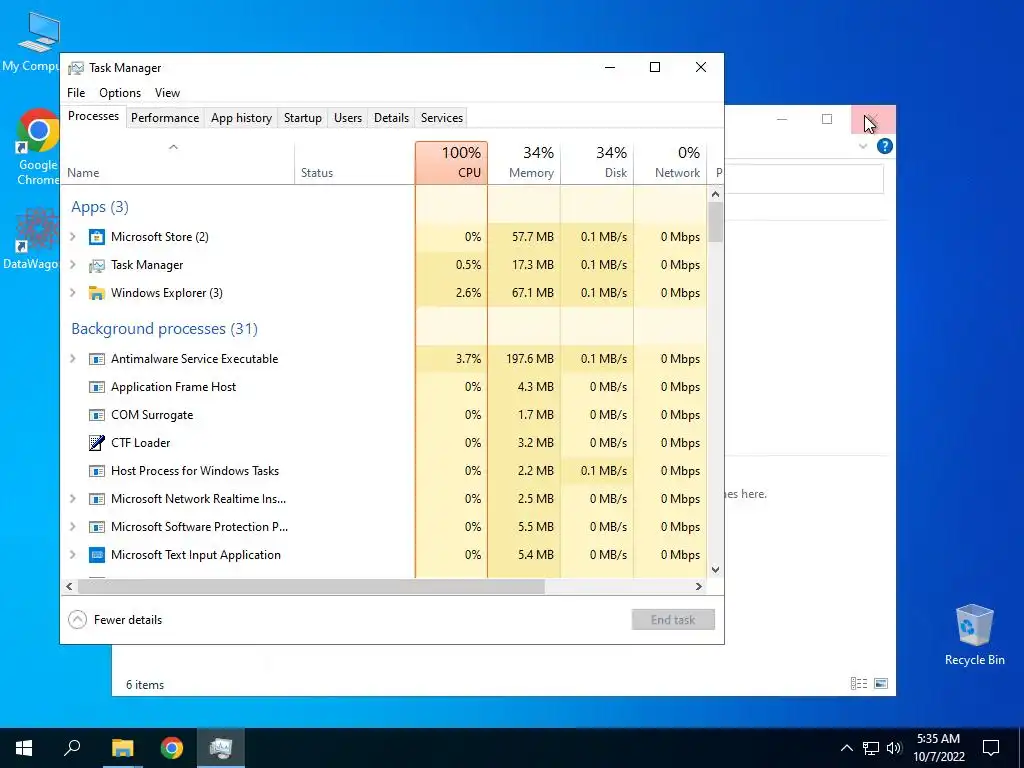Click the Task Manager process row icon
The image size is (1024, 768).
click(x=97, y=265)
